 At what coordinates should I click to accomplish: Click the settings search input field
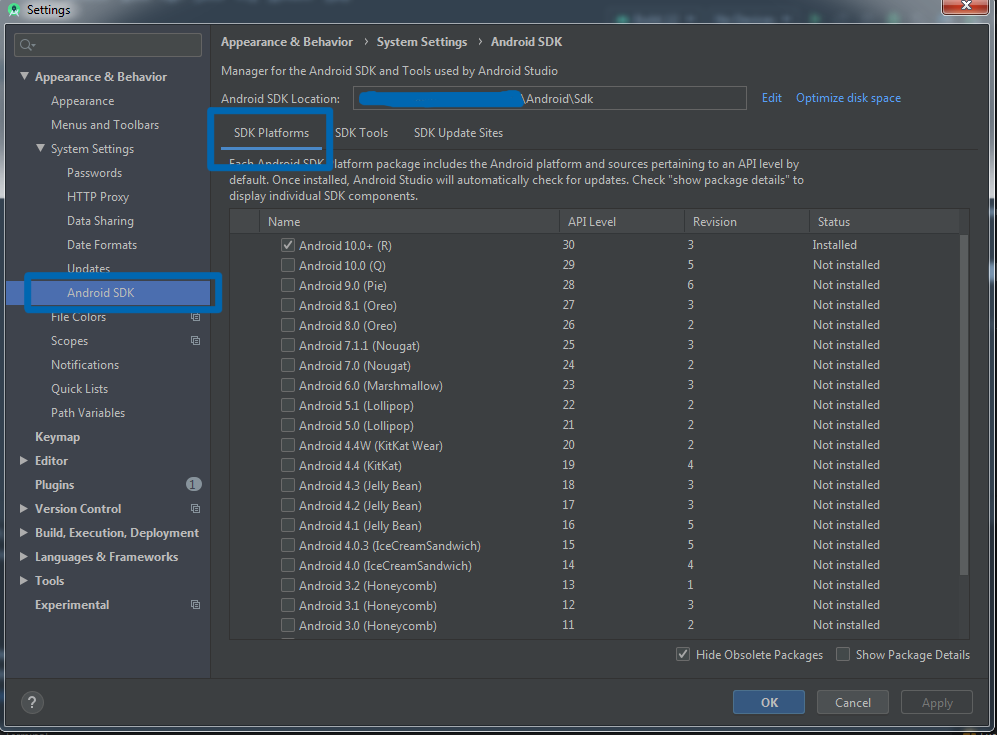point(108,45)
